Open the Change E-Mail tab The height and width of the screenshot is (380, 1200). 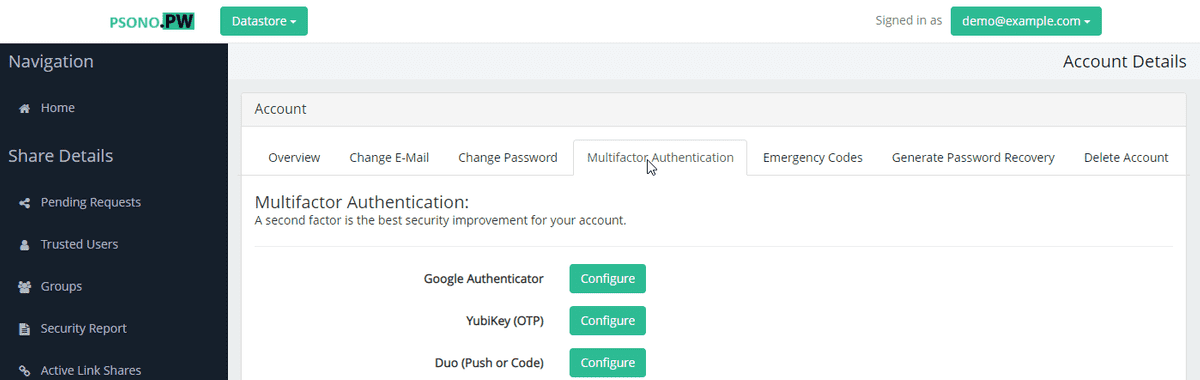pos(389,158)
